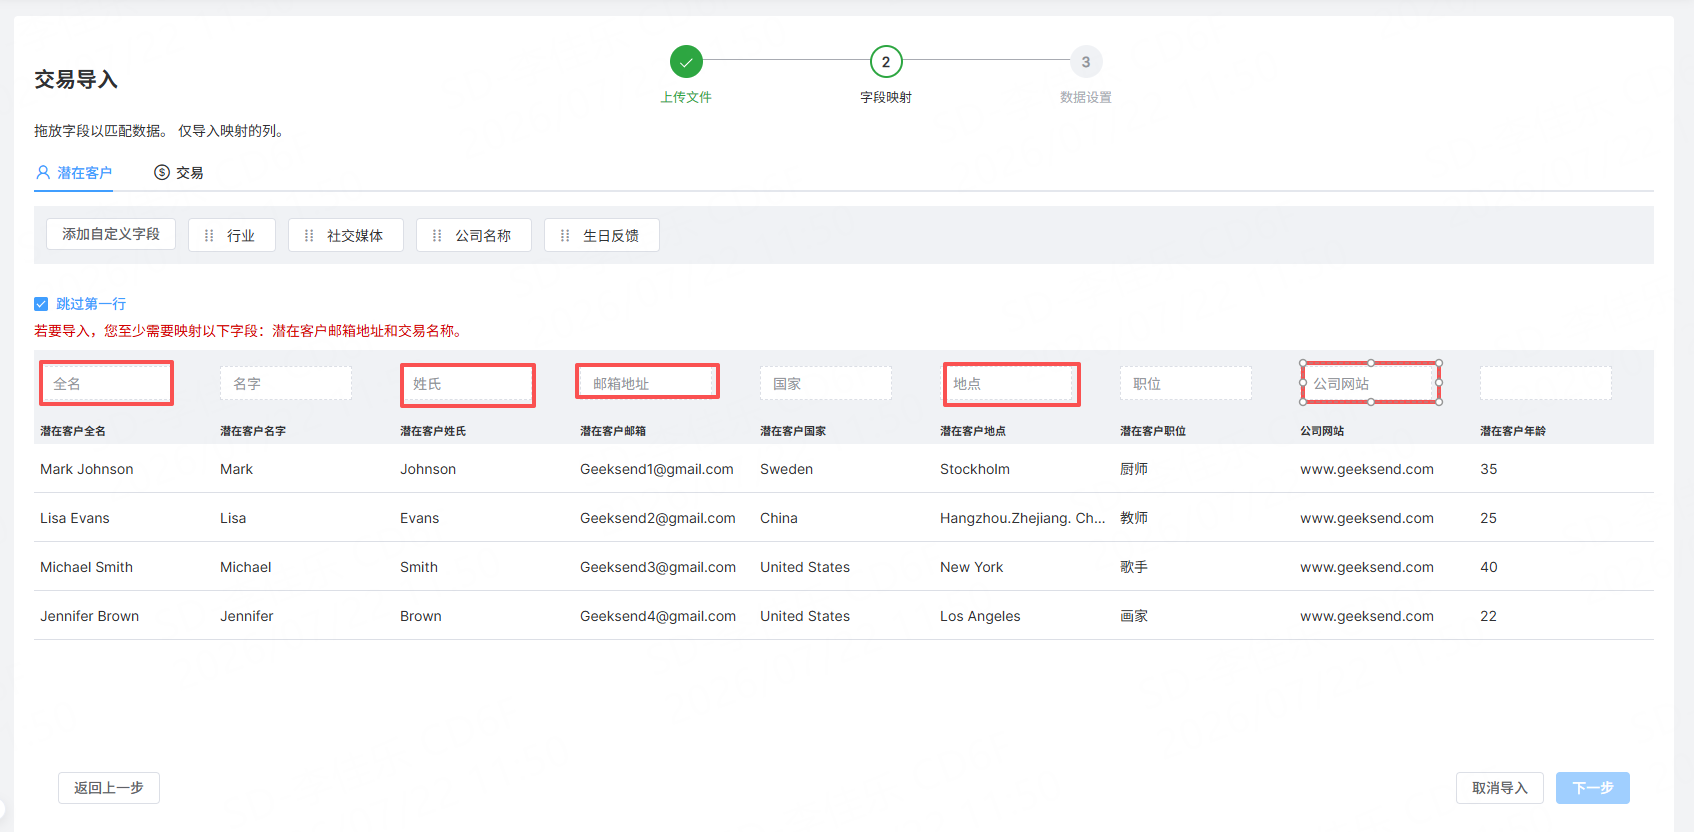This screenshot has height=832, width=1694.
Task: Click drag handle icon on 生日反馈 field
Action: pos(565,236)
